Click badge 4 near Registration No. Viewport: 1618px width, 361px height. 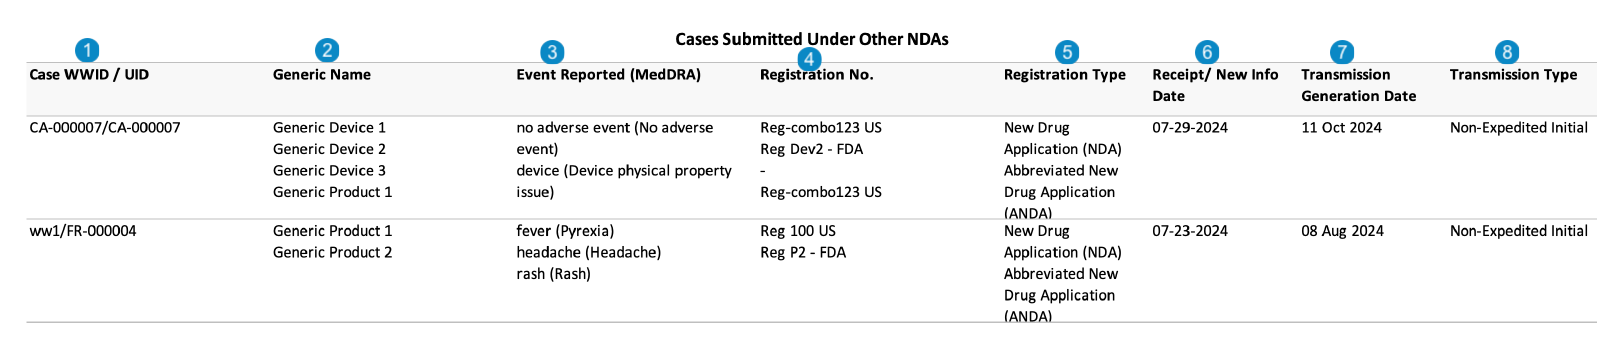(x=810, y=58)
